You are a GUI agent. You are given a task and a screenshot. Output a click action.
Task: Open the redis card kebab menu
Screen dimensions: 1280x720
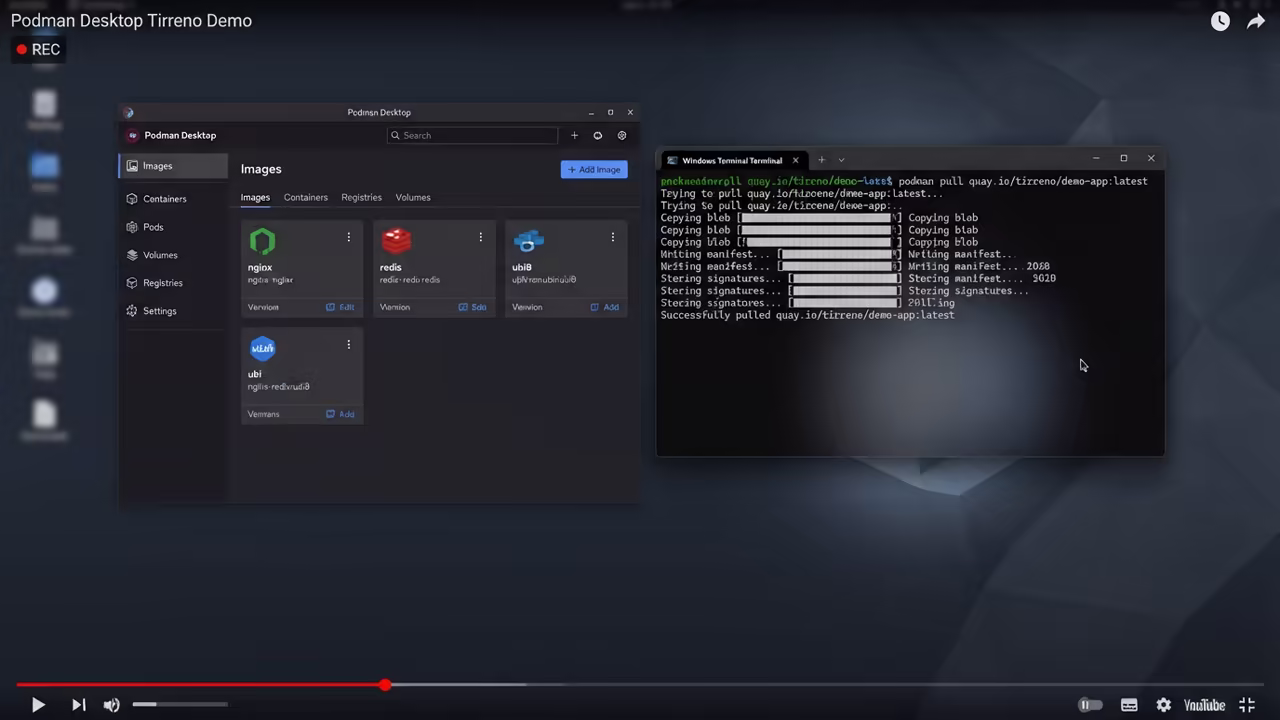pyautogui.click(x=480, y=237)
